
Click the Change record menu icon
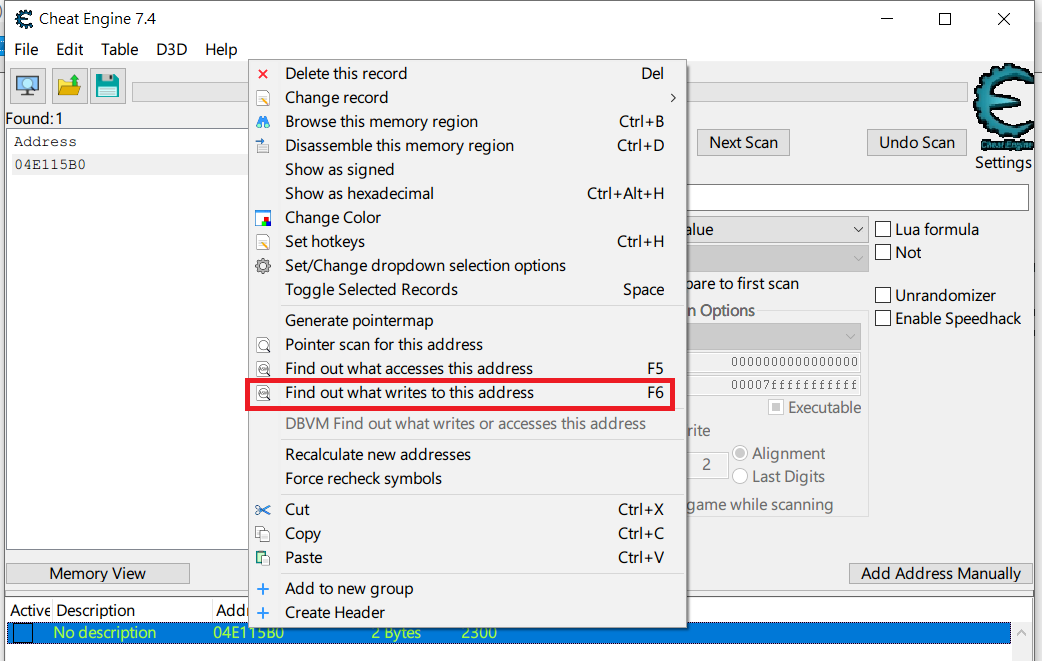click(263, 98)
